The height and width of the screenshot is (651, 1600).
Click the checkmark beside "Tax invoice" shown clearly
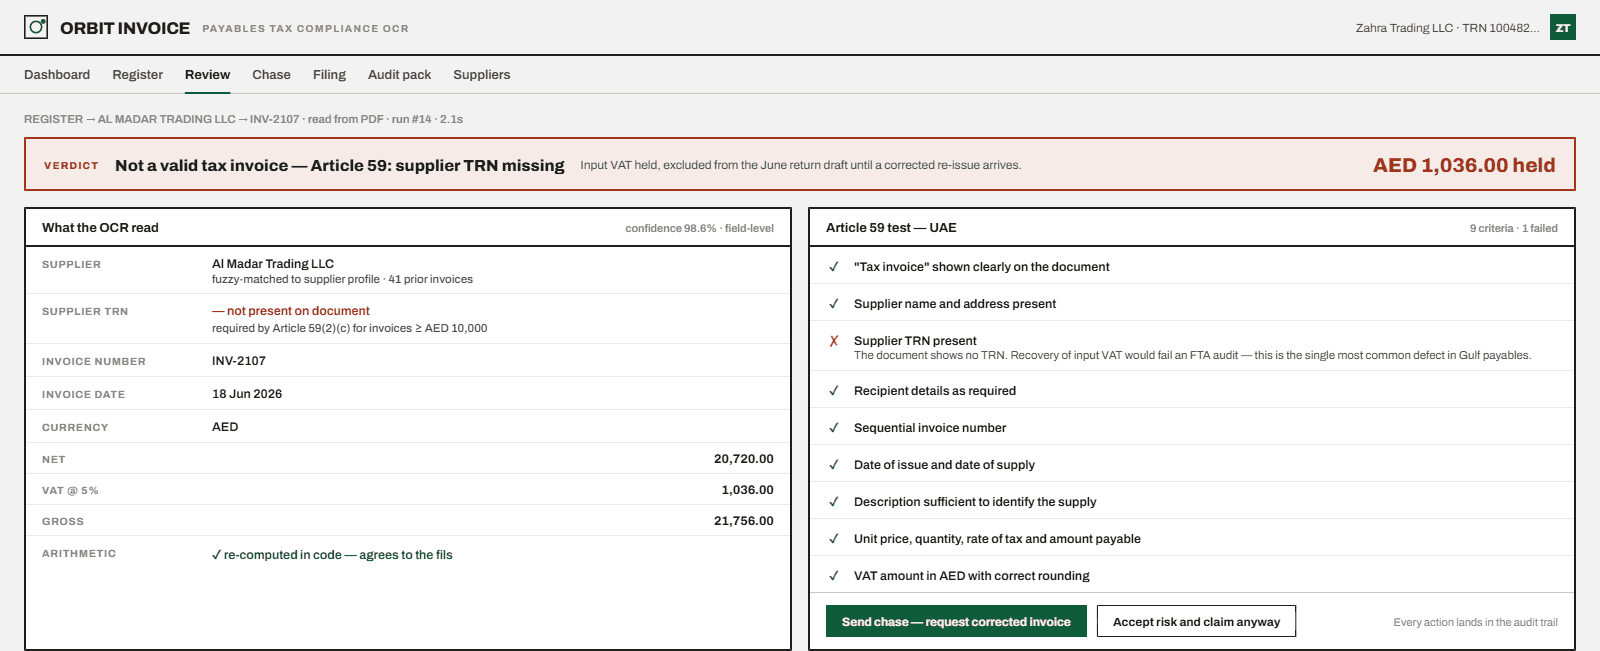tap(834, 267)
